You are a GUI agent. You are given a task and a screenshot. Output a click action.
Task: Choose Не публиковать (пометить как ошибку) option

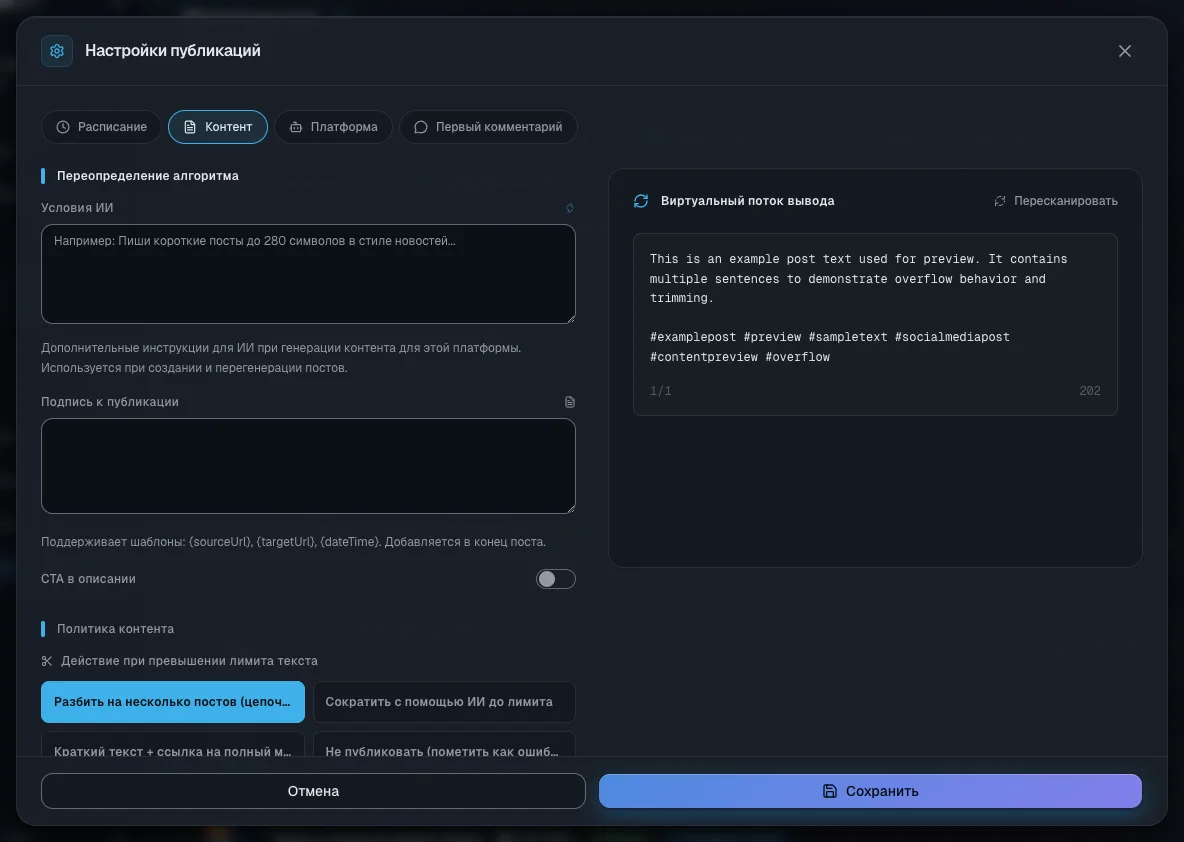click(x=444, y=745)
